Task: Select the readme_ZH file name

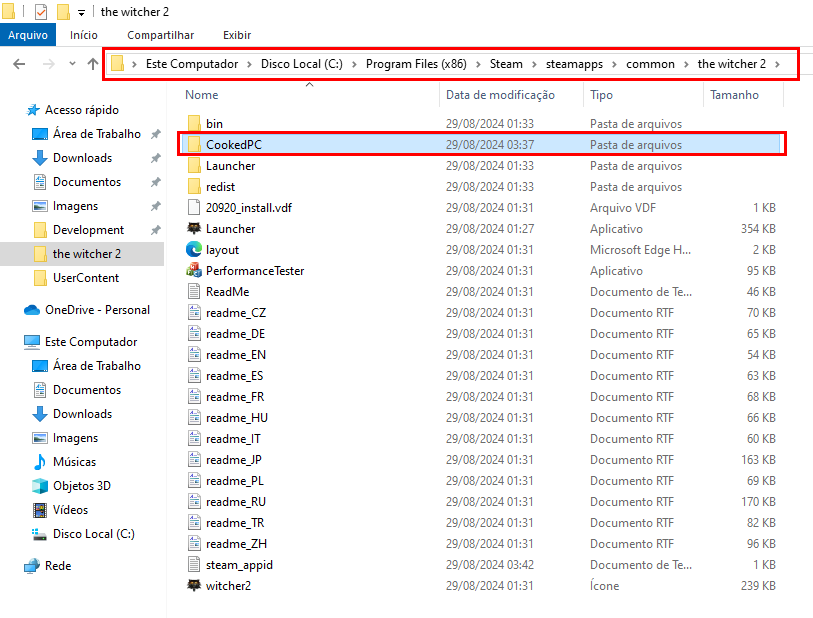Action: (x=236, y=544)
